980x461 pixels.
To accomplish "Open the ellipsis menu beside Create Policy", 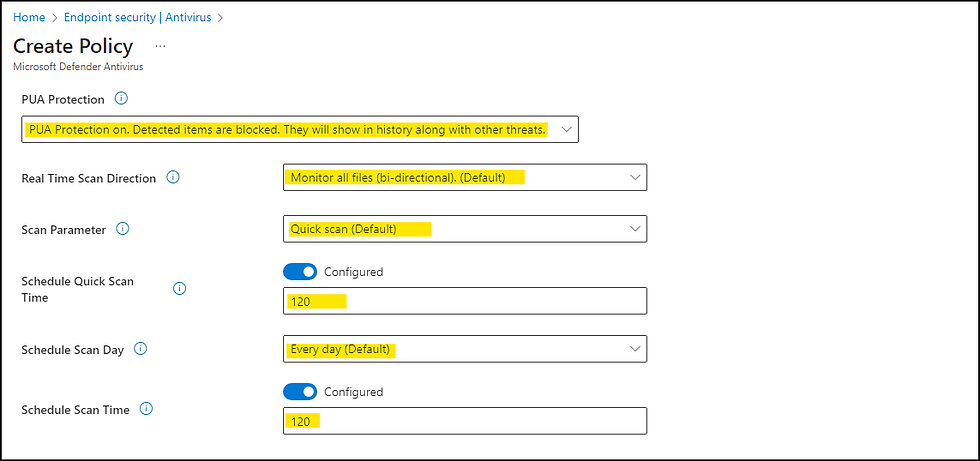I will coord(161,46).
